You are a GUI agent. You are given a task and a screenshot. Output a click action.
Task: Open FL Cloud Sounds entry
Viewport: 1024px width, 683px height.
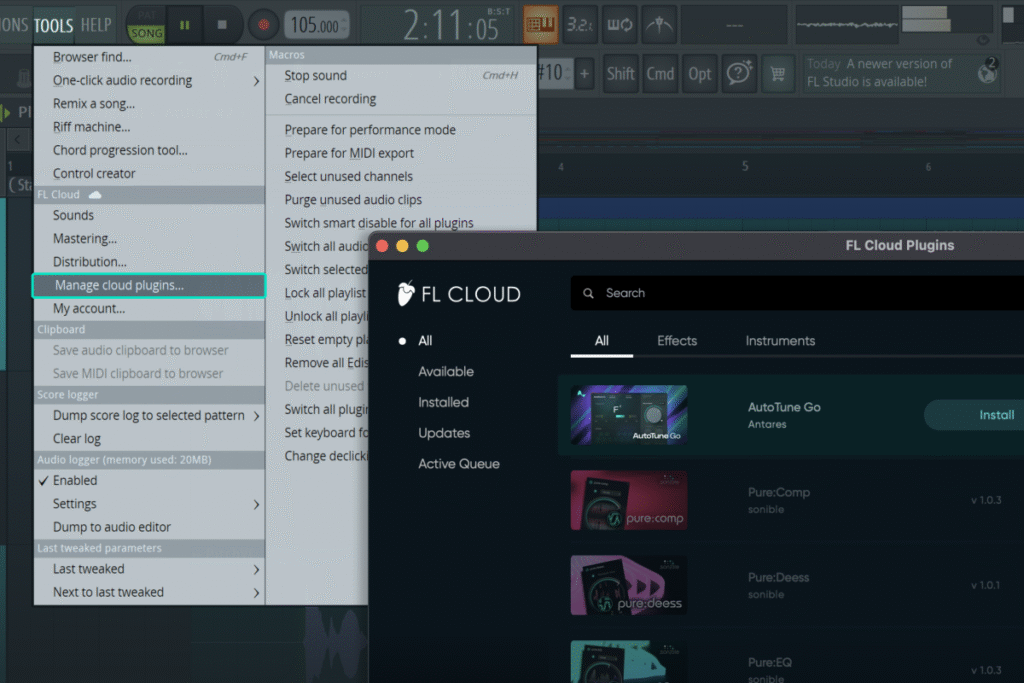[150, 215]
